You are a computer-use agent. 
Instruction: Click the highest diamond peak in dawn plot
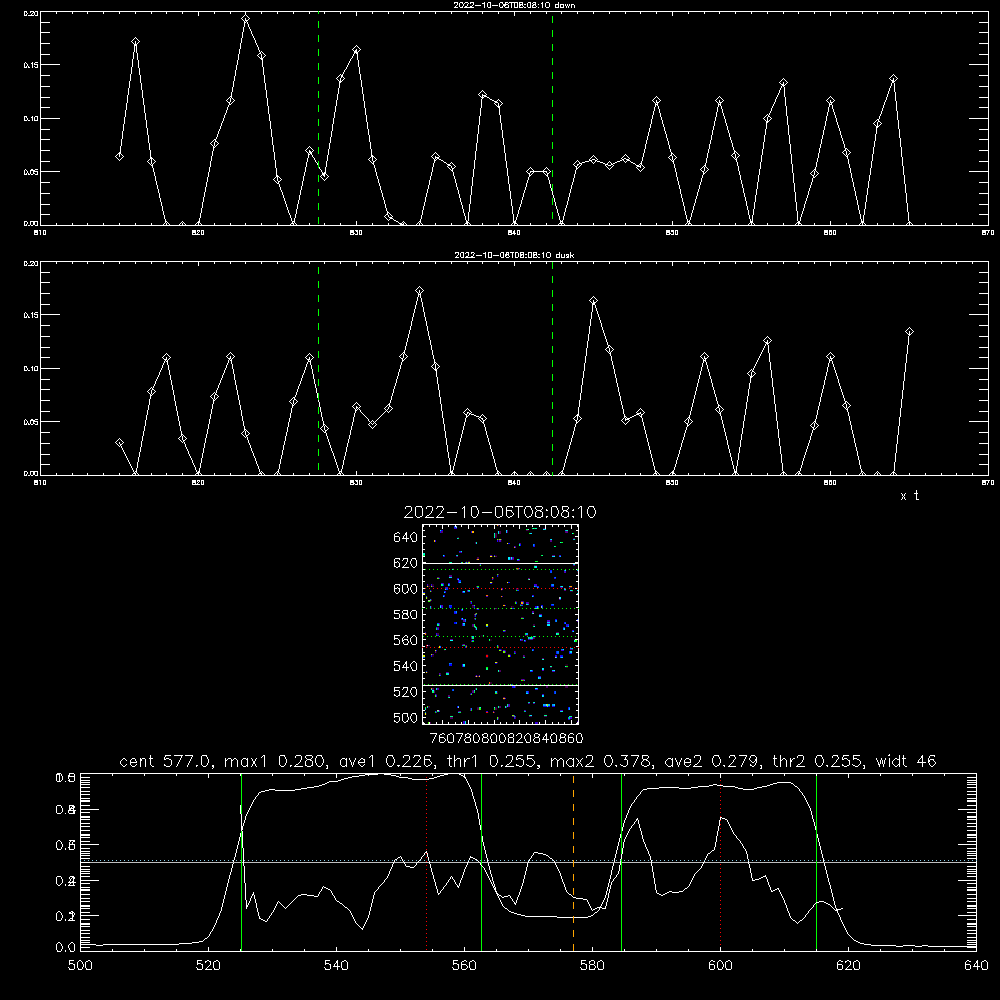pos(246,18)
